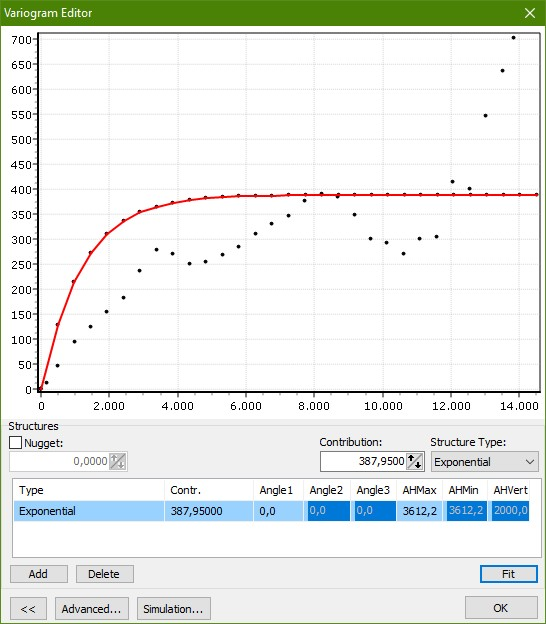This screenshot has height=624, width=546.
Task: Click the Contribution value field
Action: [364, 461]
